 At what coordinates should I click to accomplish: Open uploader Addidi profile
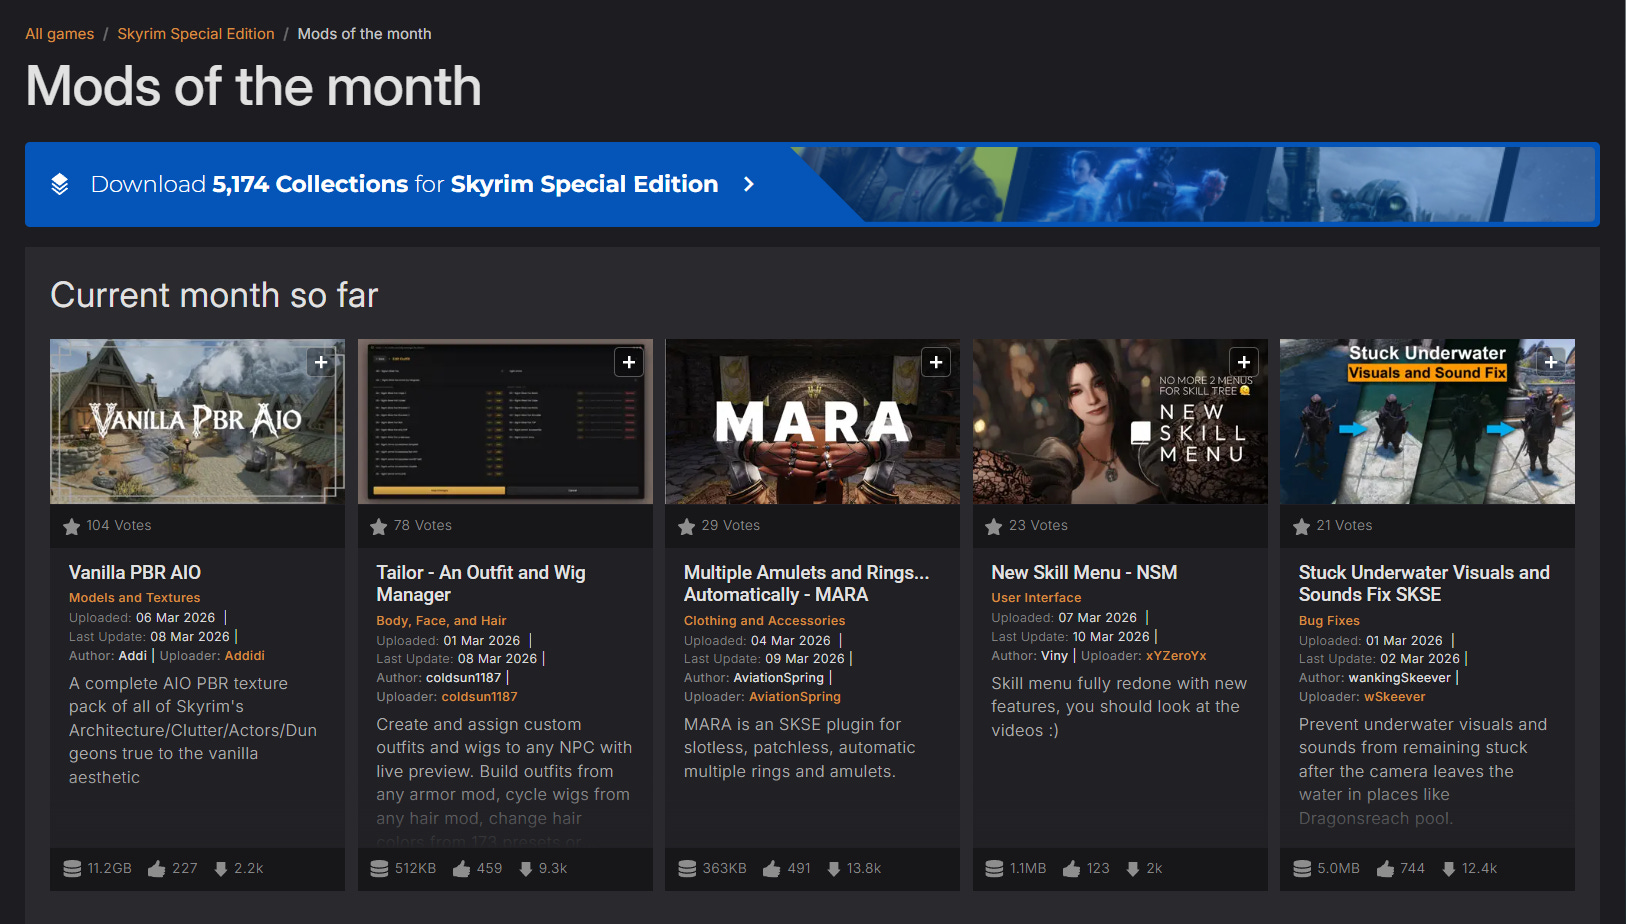click(x=245, y=656)
